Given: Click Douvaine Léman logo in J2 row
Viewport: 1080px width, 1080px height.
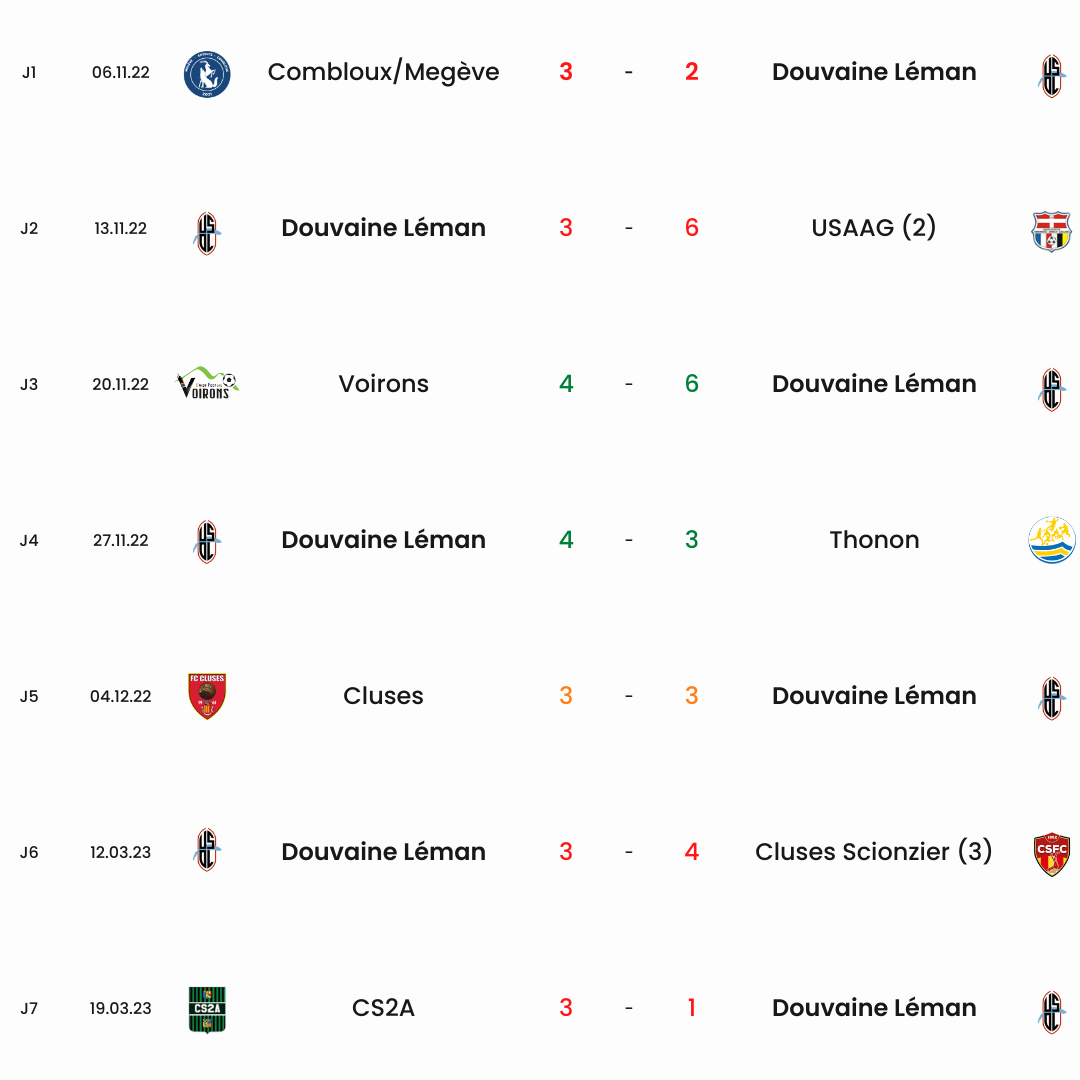Looking at the screenshot, I should (207, 233).
